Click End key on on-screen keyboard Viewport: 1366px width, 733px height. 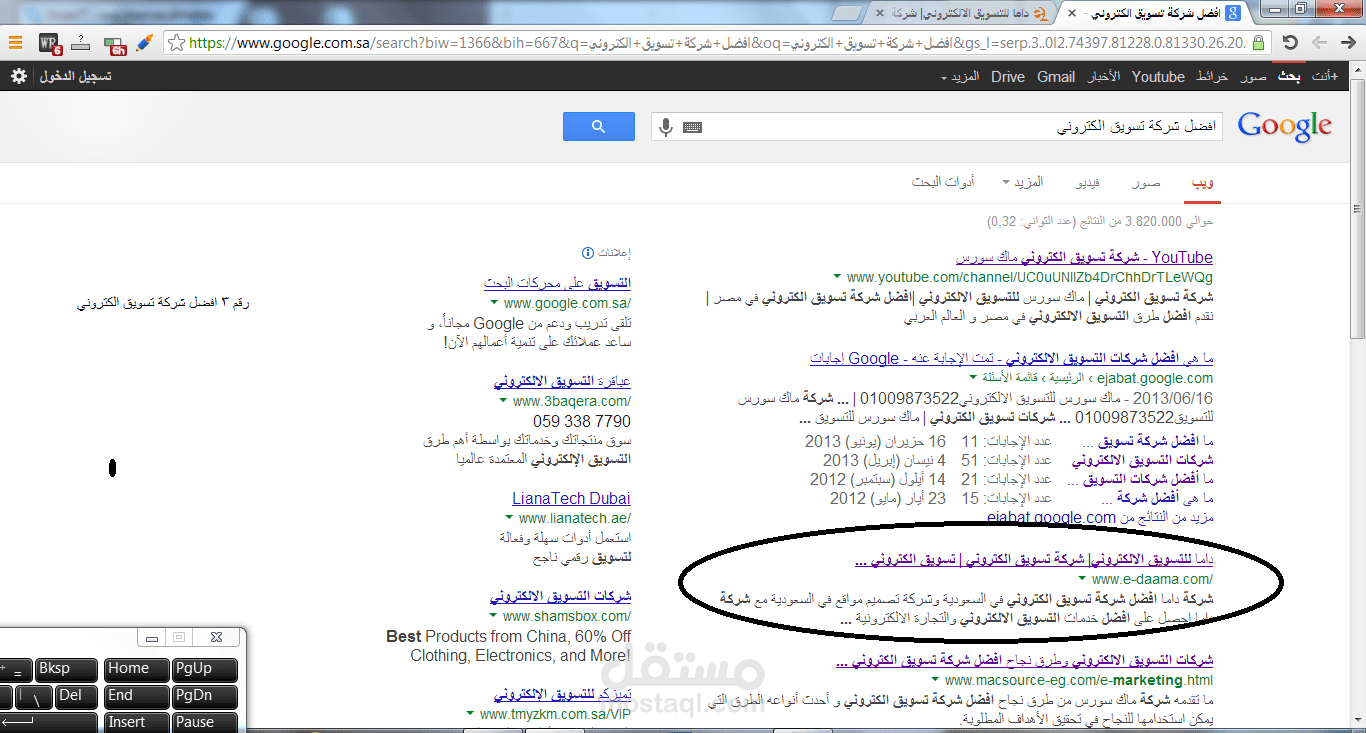pyautogui.click(x=136, y=696)
